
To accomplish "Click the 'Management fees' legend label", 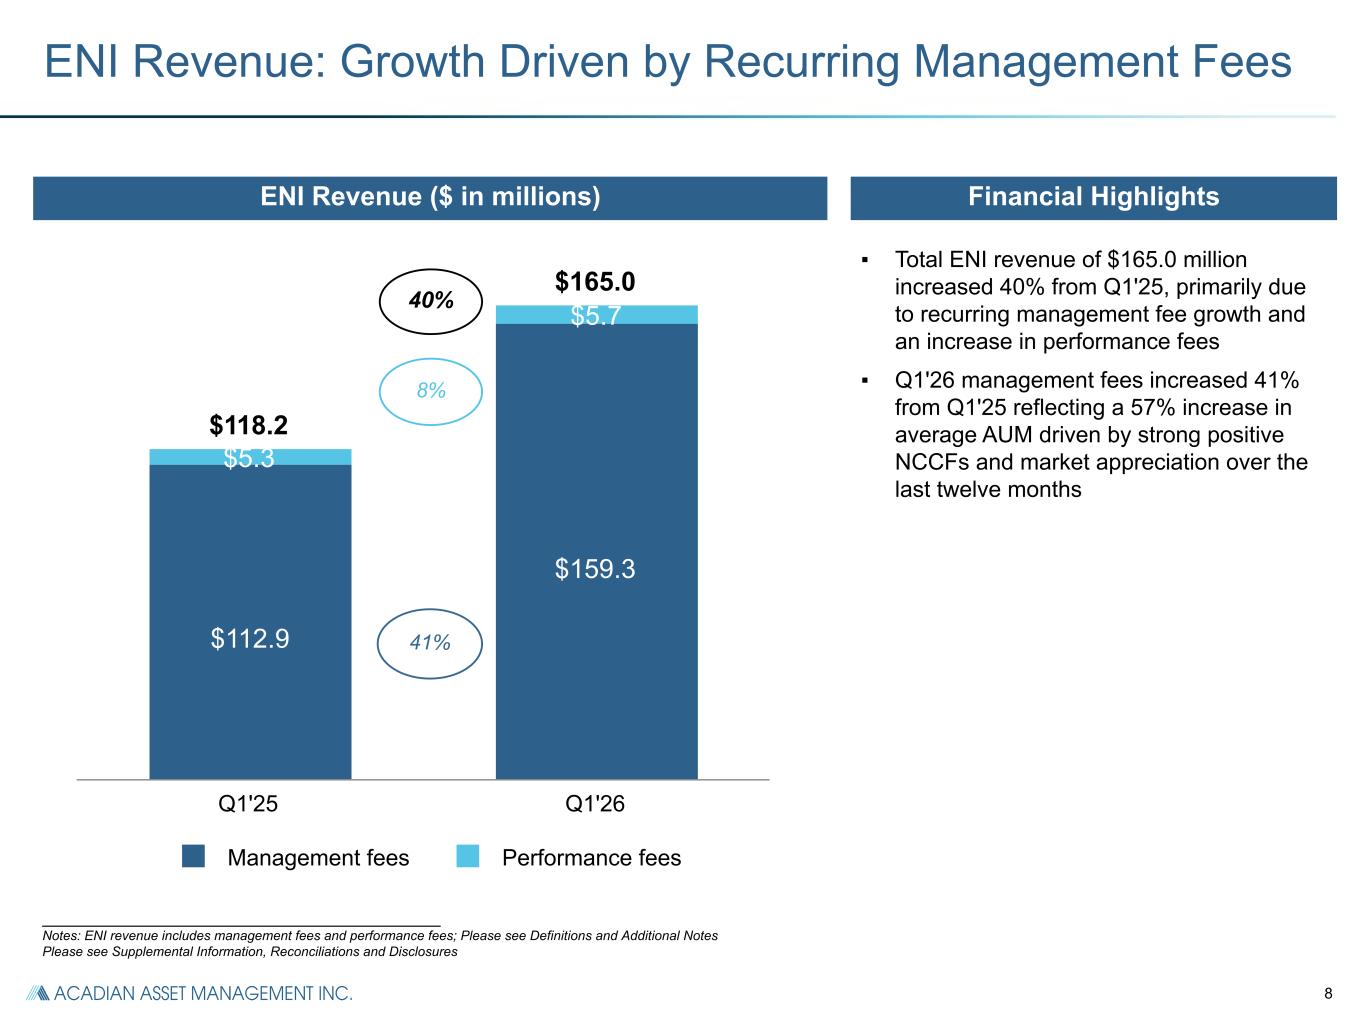I will (x=318, y=858).
